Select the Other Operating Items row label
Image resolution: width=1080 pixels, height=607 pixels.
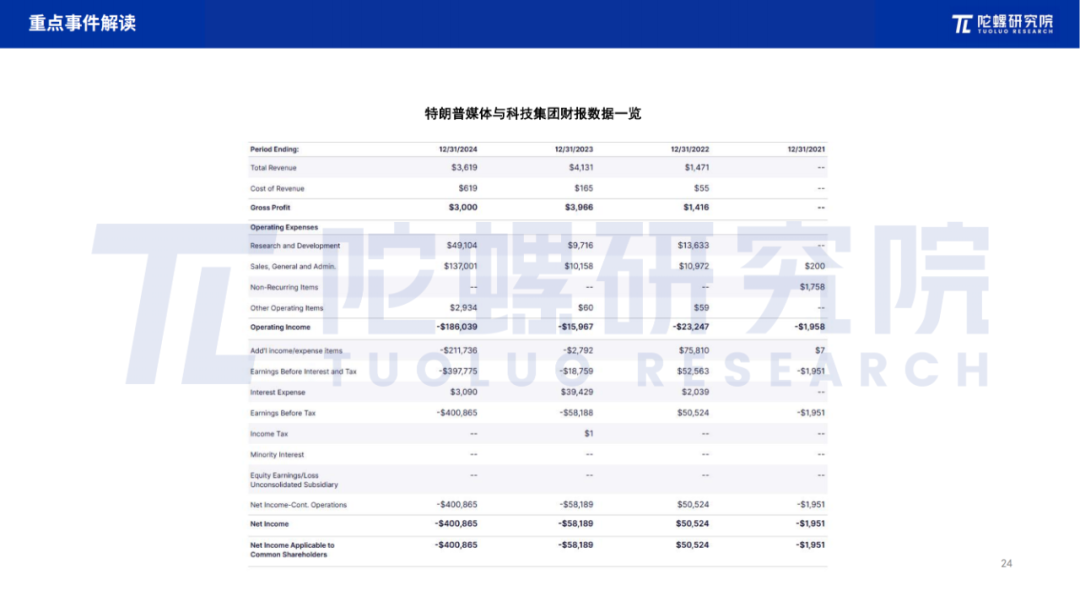[x=286, y=308]
